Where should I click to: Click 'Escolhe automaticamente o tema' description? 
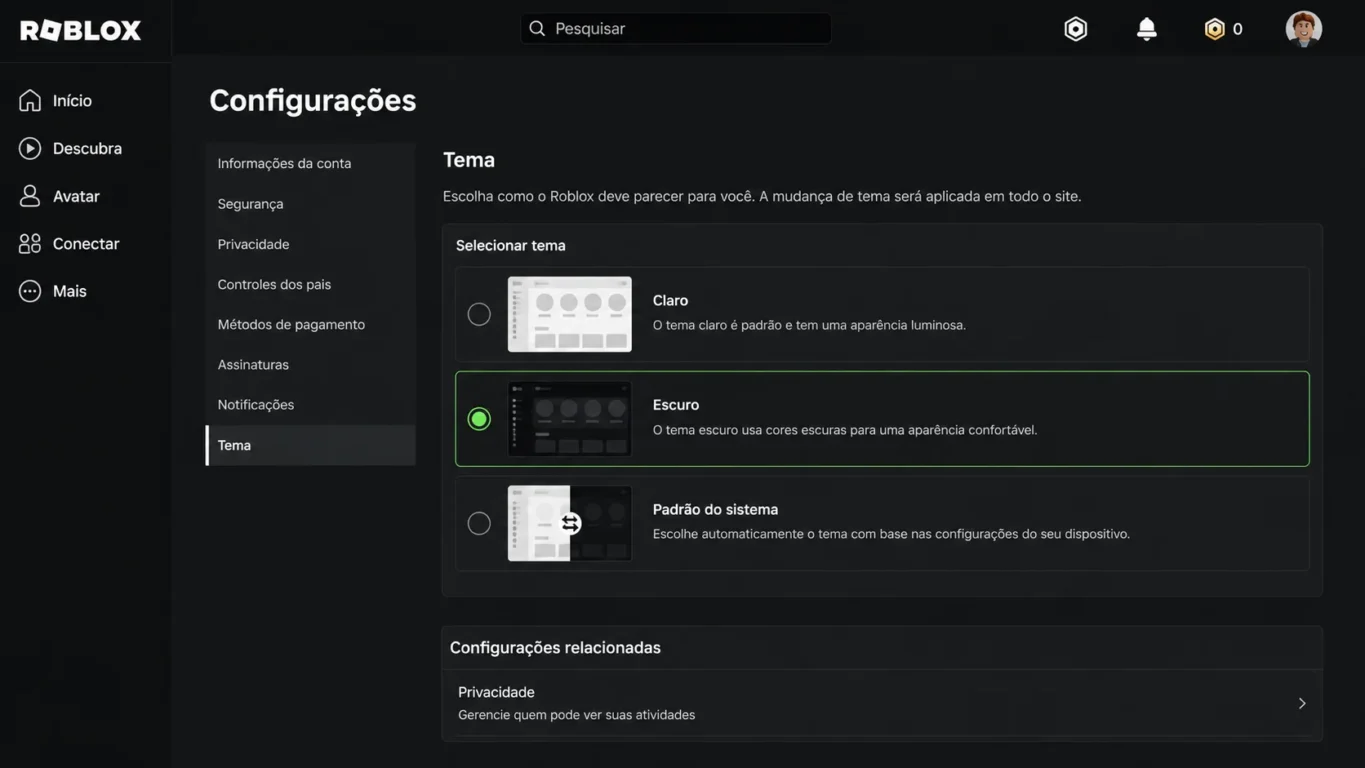click(891, 534)
